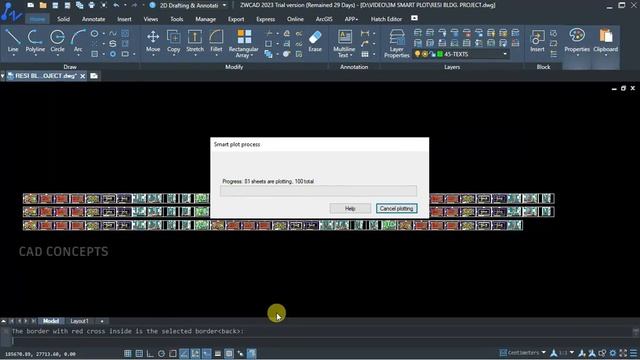Toggle polar tracking in status bar

(x=162, y=353)
